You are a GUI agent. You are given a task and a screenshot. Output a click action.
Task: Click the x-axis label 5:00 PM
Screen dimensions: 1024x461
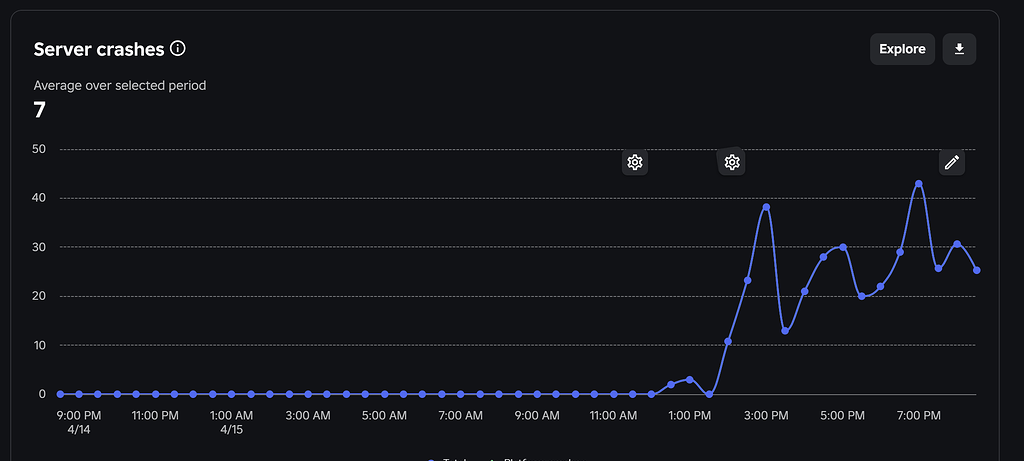click(842, 415)
